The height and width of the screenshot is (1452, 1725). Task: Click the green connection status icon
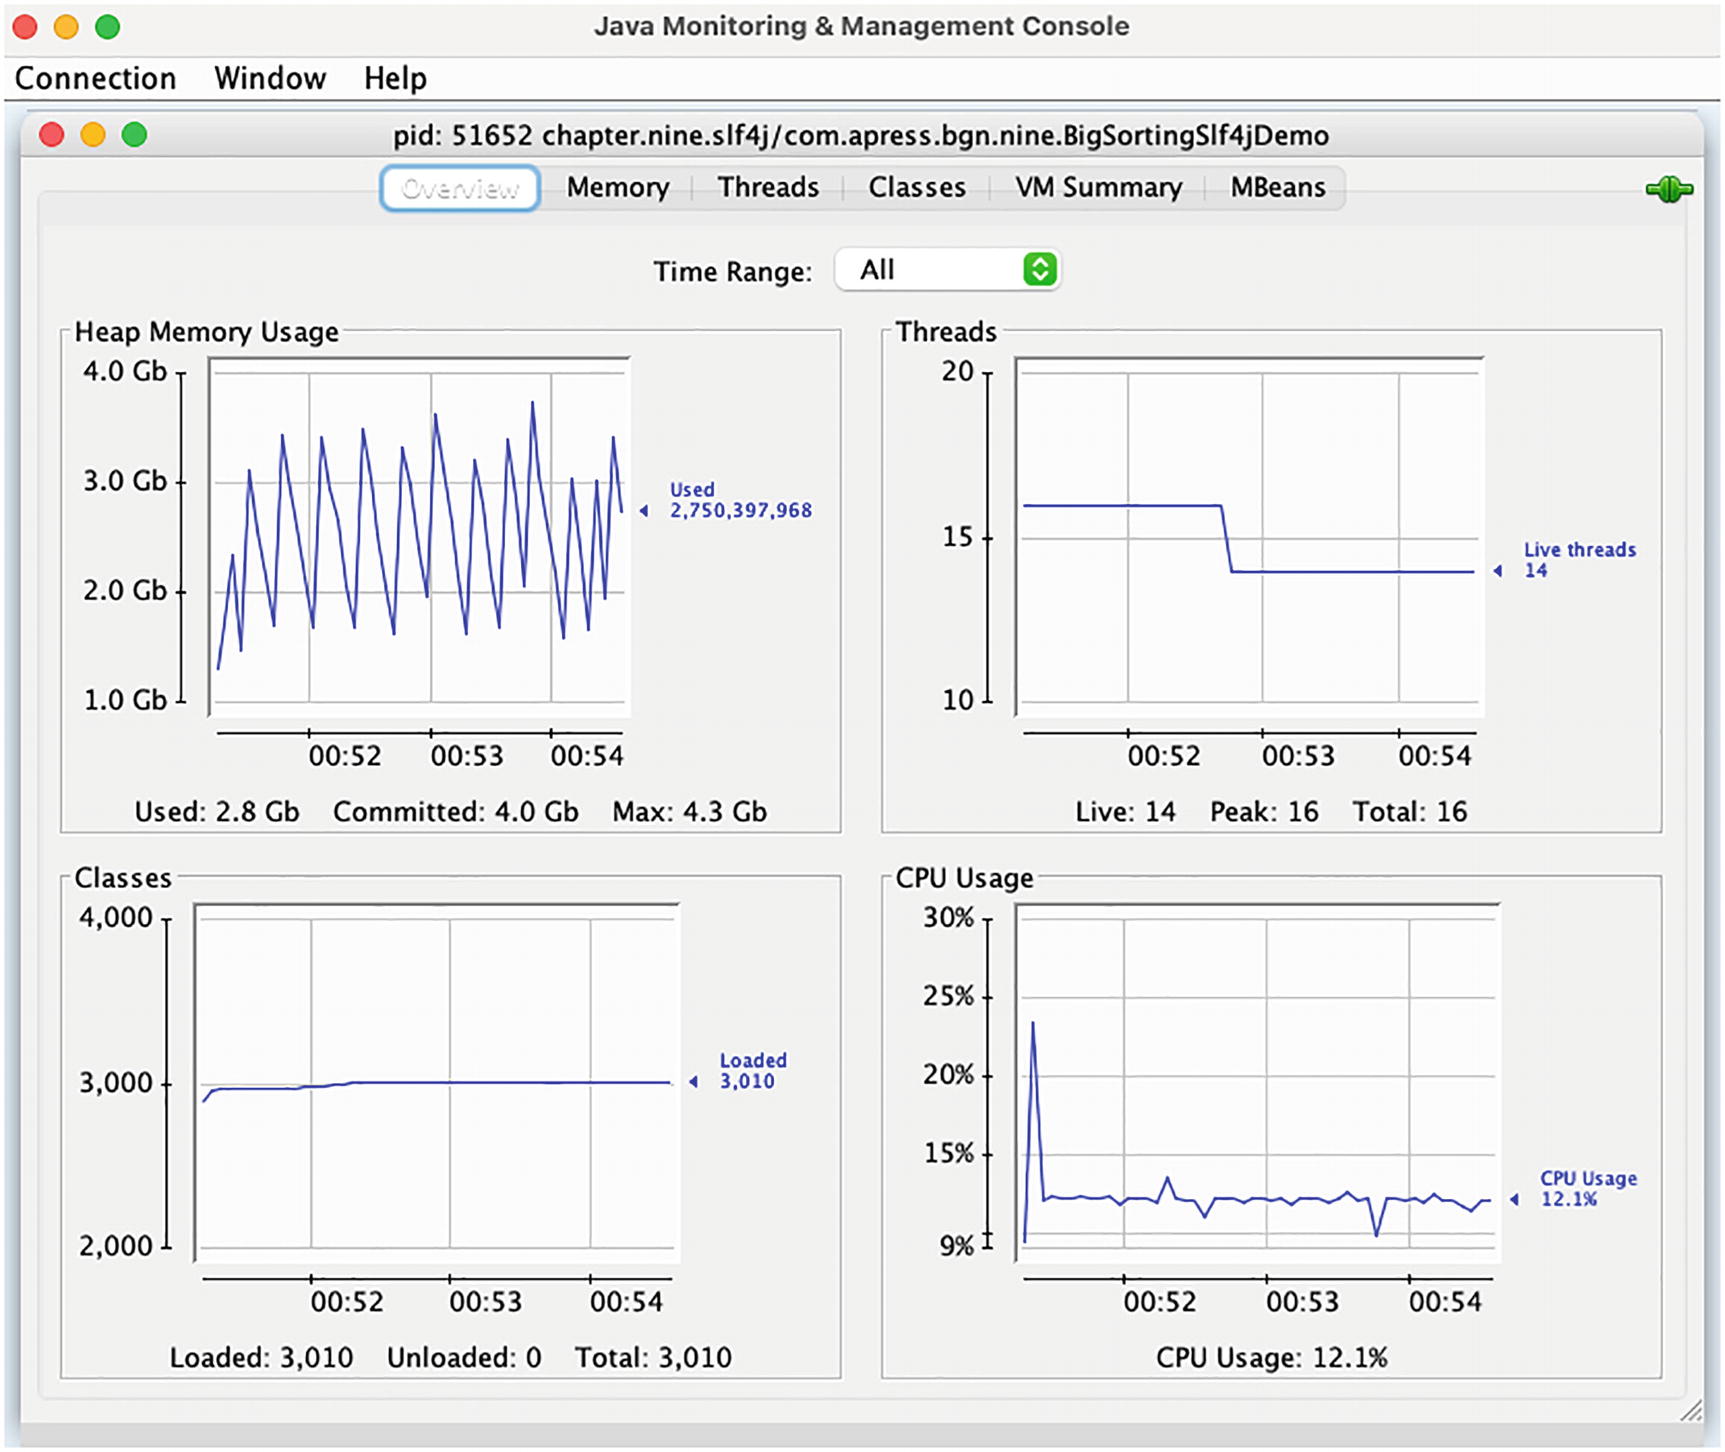pos(1669,189)
